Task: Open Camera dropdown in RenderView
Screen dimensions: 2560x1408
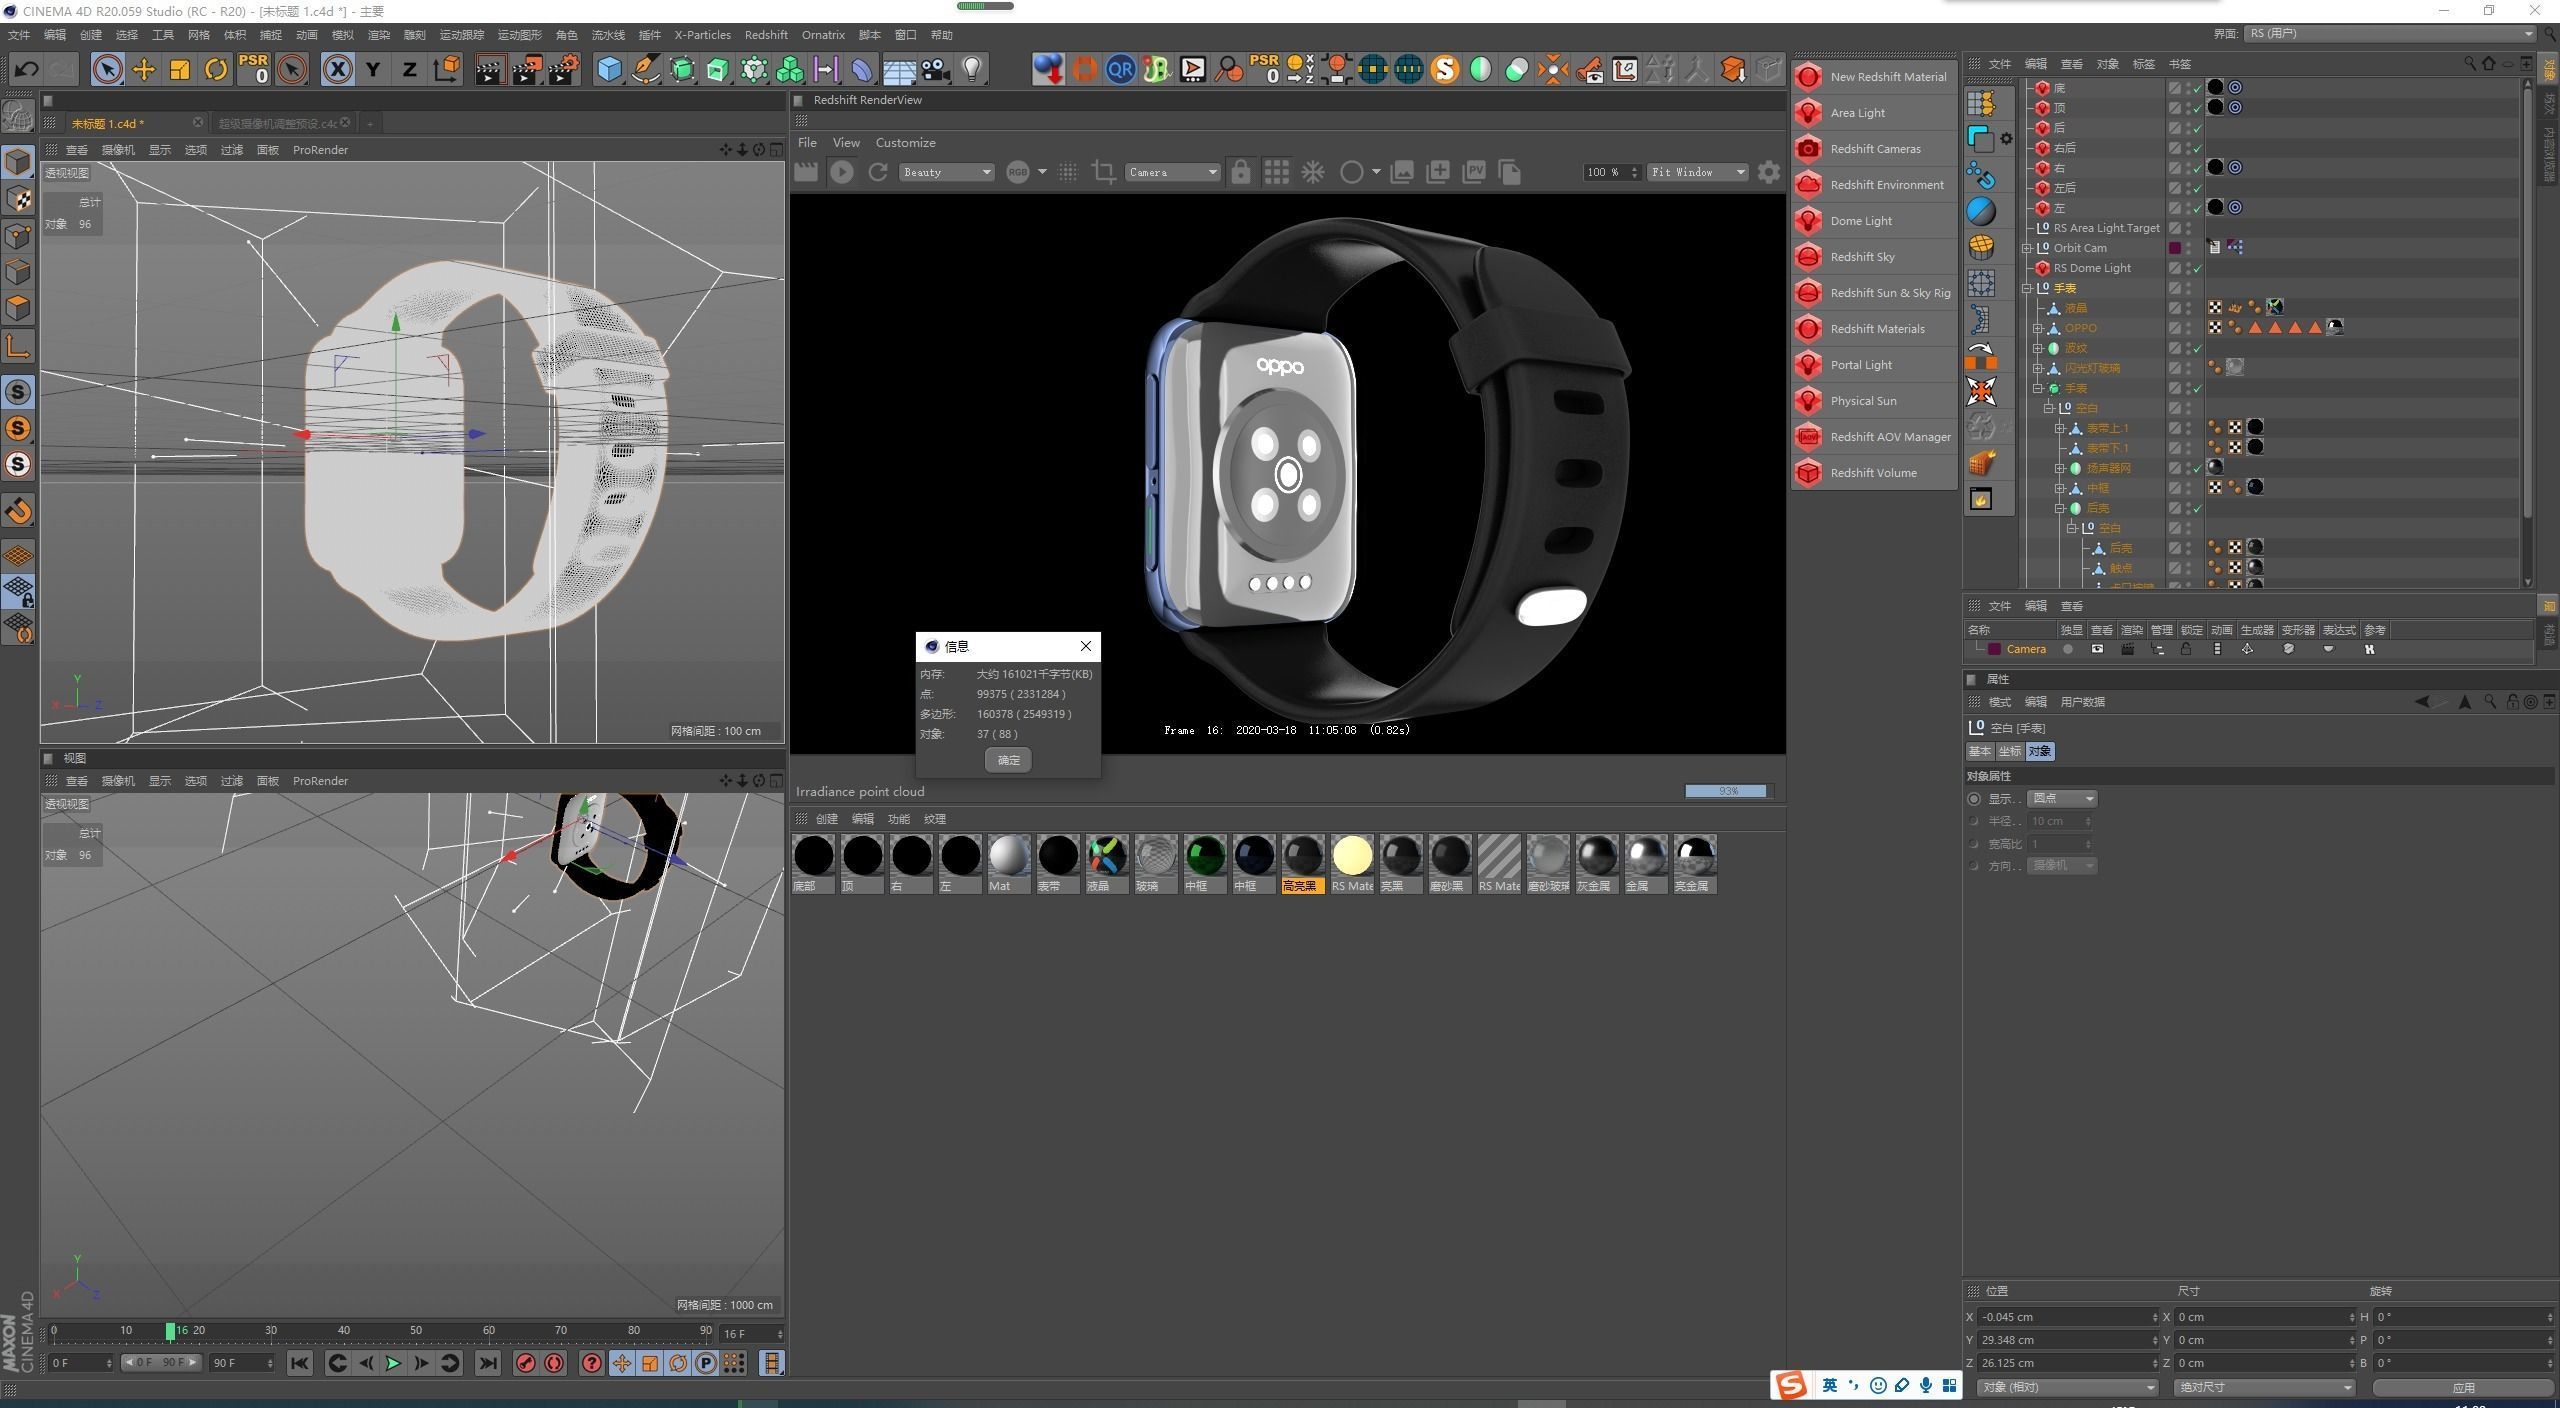Action: [1172, 172]
